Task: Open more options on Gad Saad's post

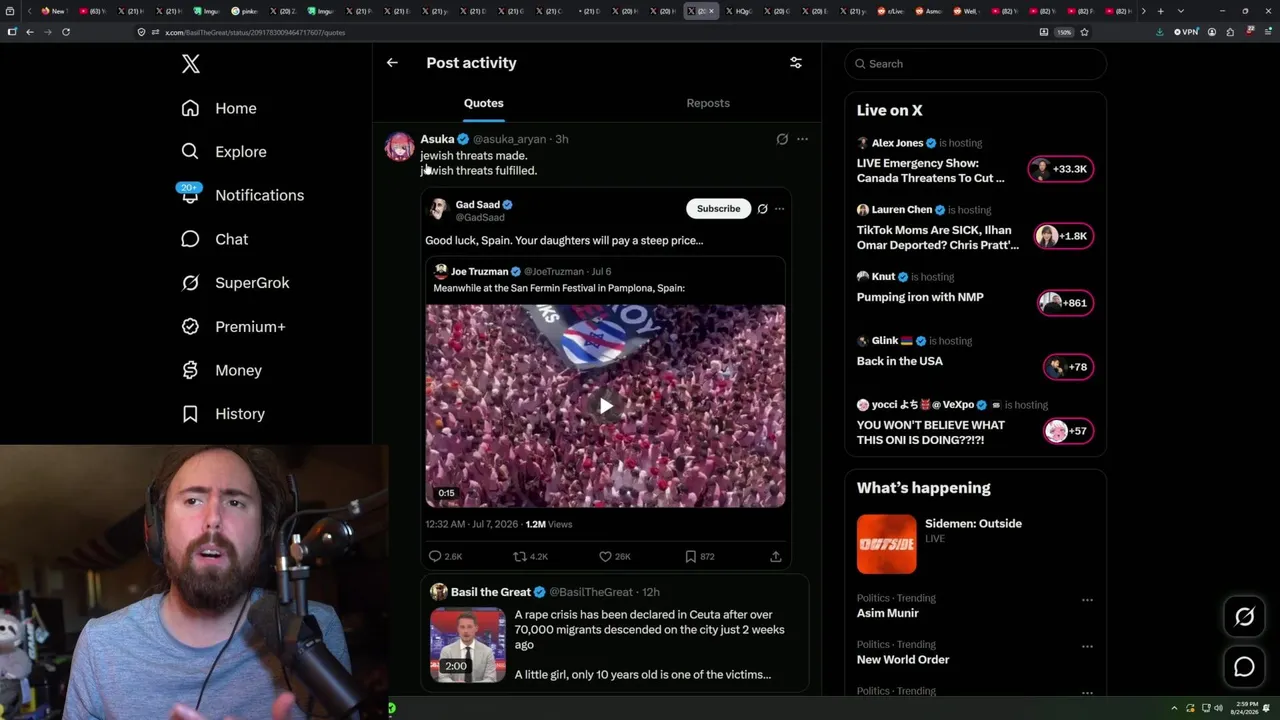Action: point(779,209)
